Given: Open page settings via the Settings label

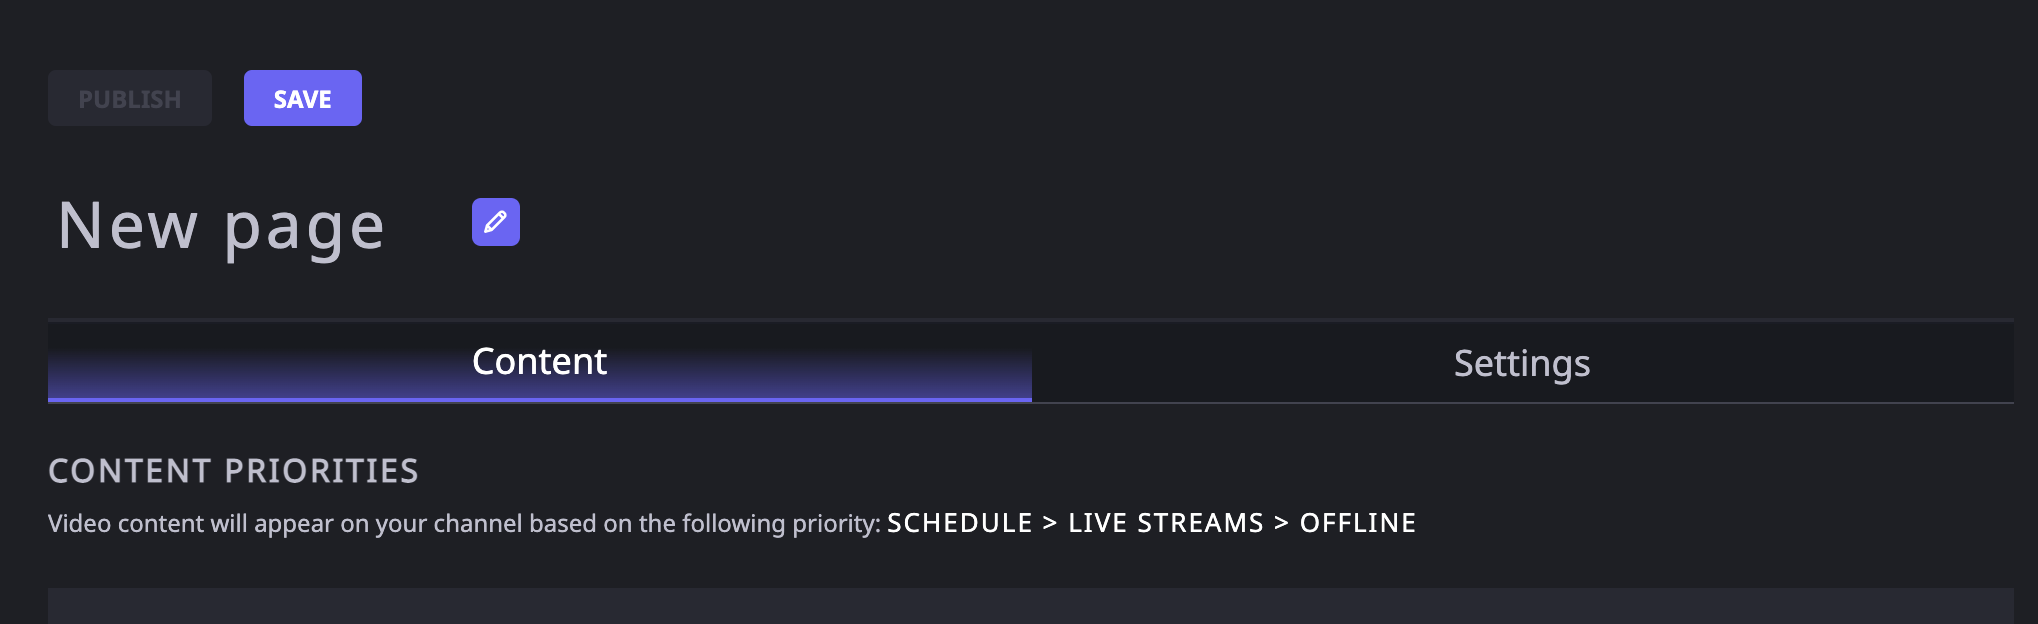Looking at the screenshot, I should [1522, 364].
